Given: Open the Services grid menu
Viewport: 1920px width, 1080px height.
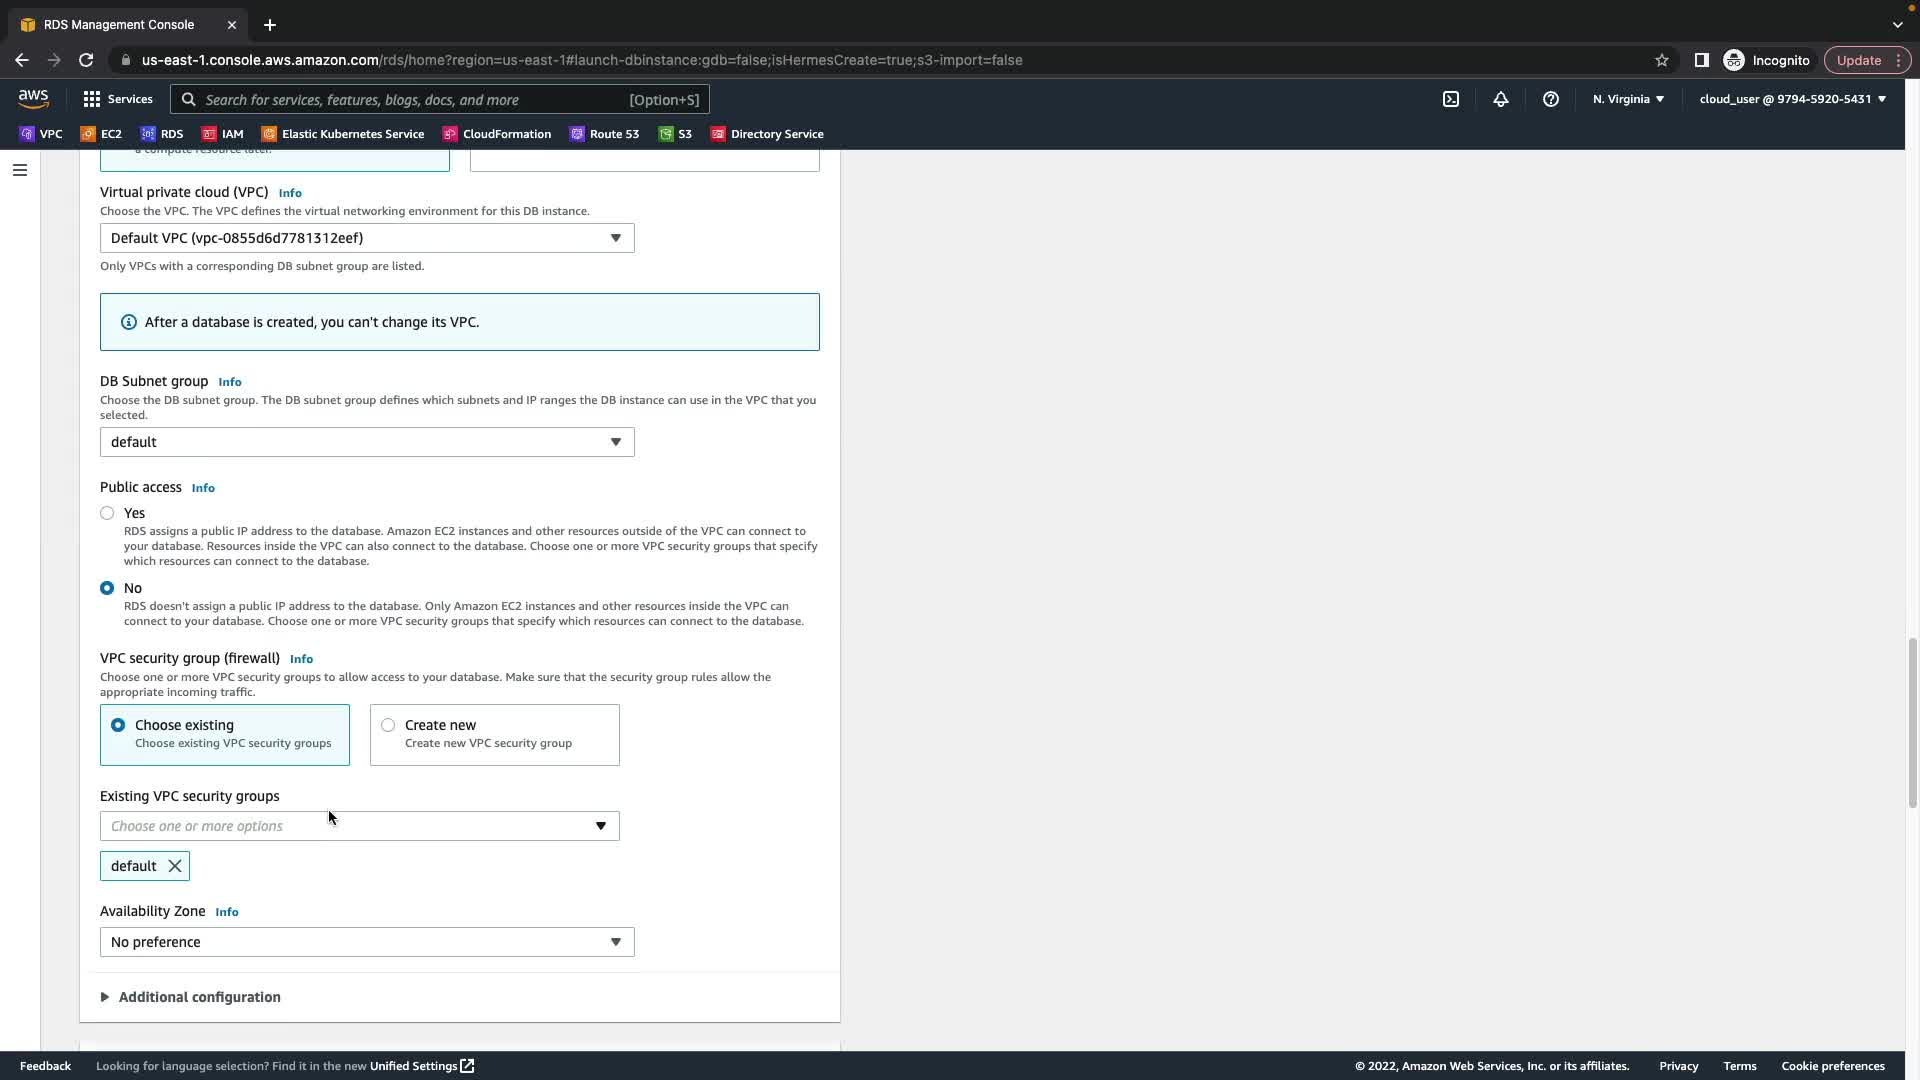Looking at the screenshot, I should 118,99.
